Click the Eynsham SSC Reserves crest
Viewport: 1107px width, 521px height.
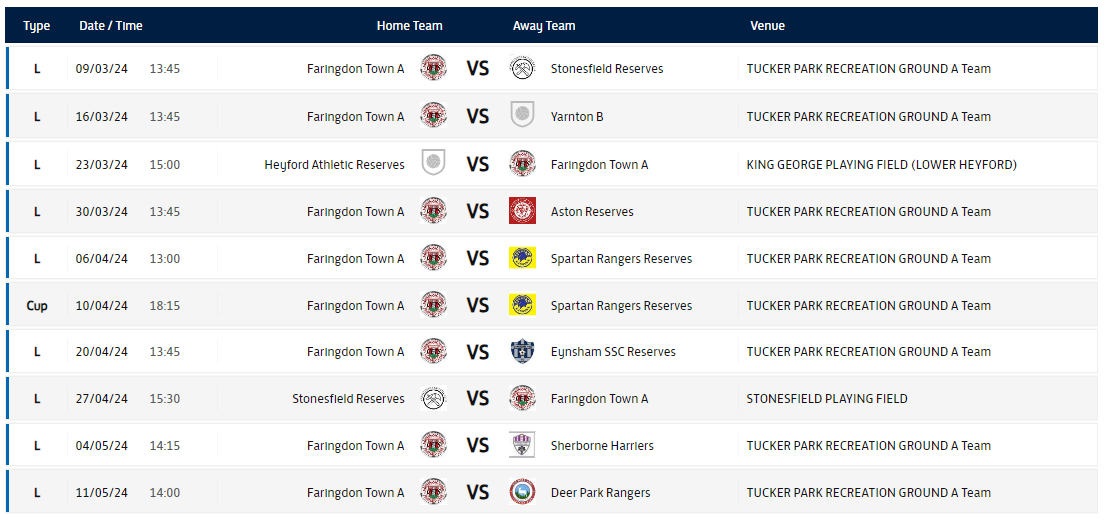pos(522,351)
